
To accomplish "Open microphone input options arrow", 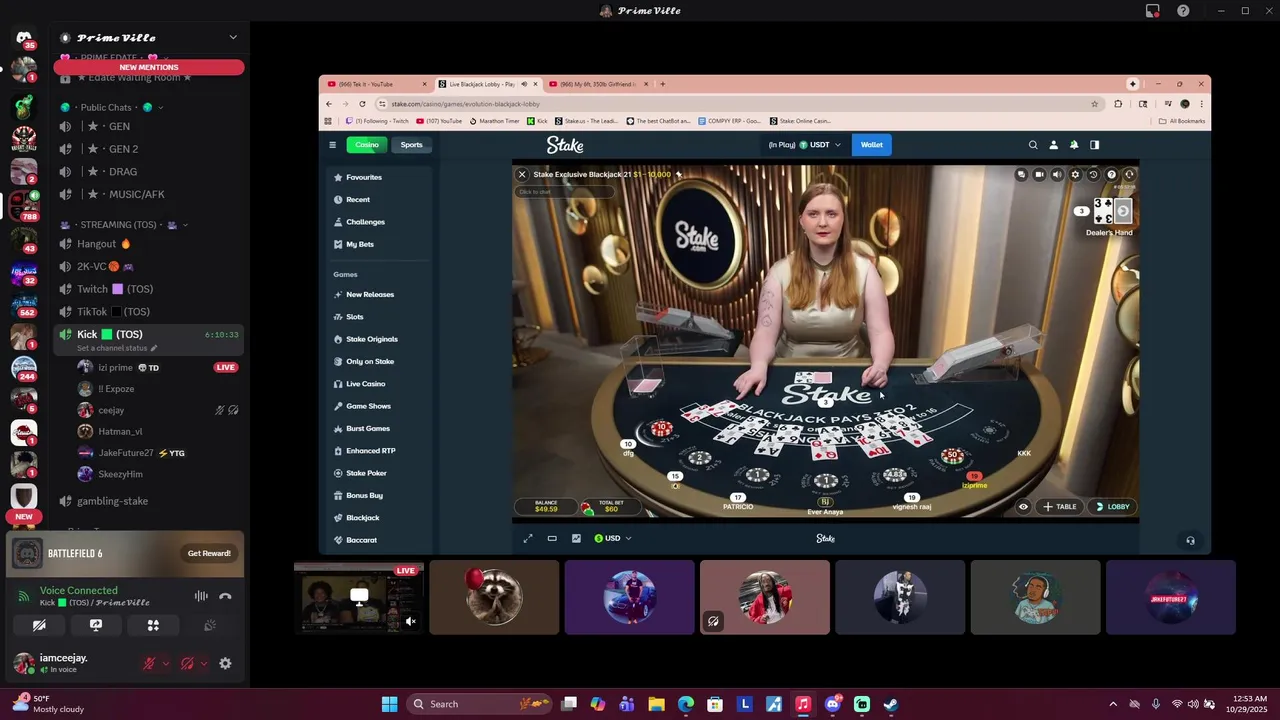I will pos(165,663).
